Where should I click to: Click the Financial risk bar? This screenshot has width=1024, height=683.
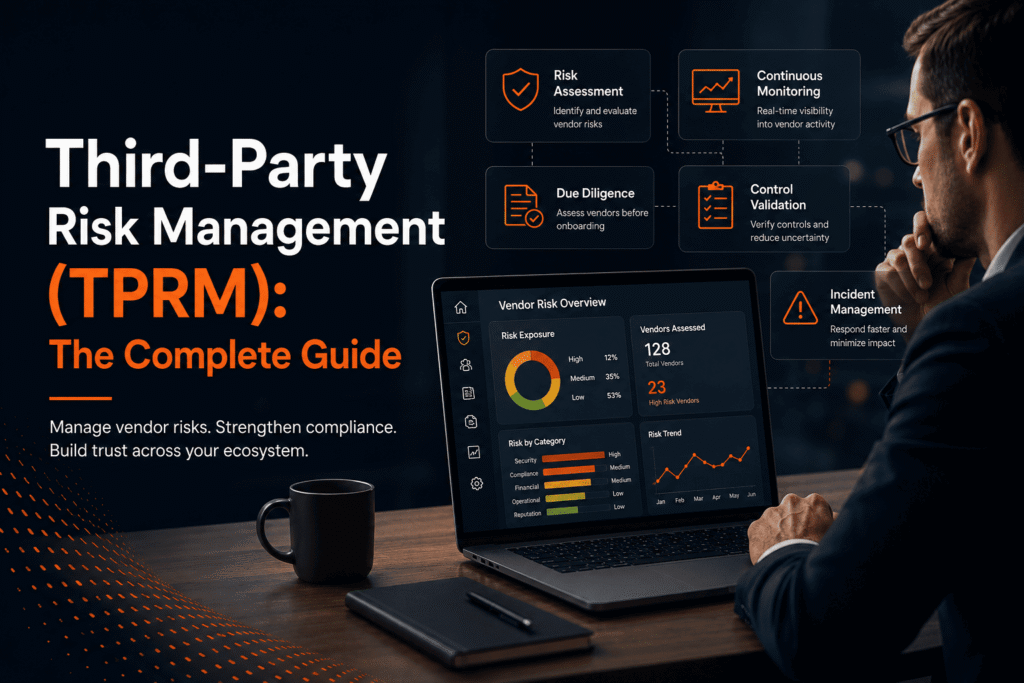(568, 484)
